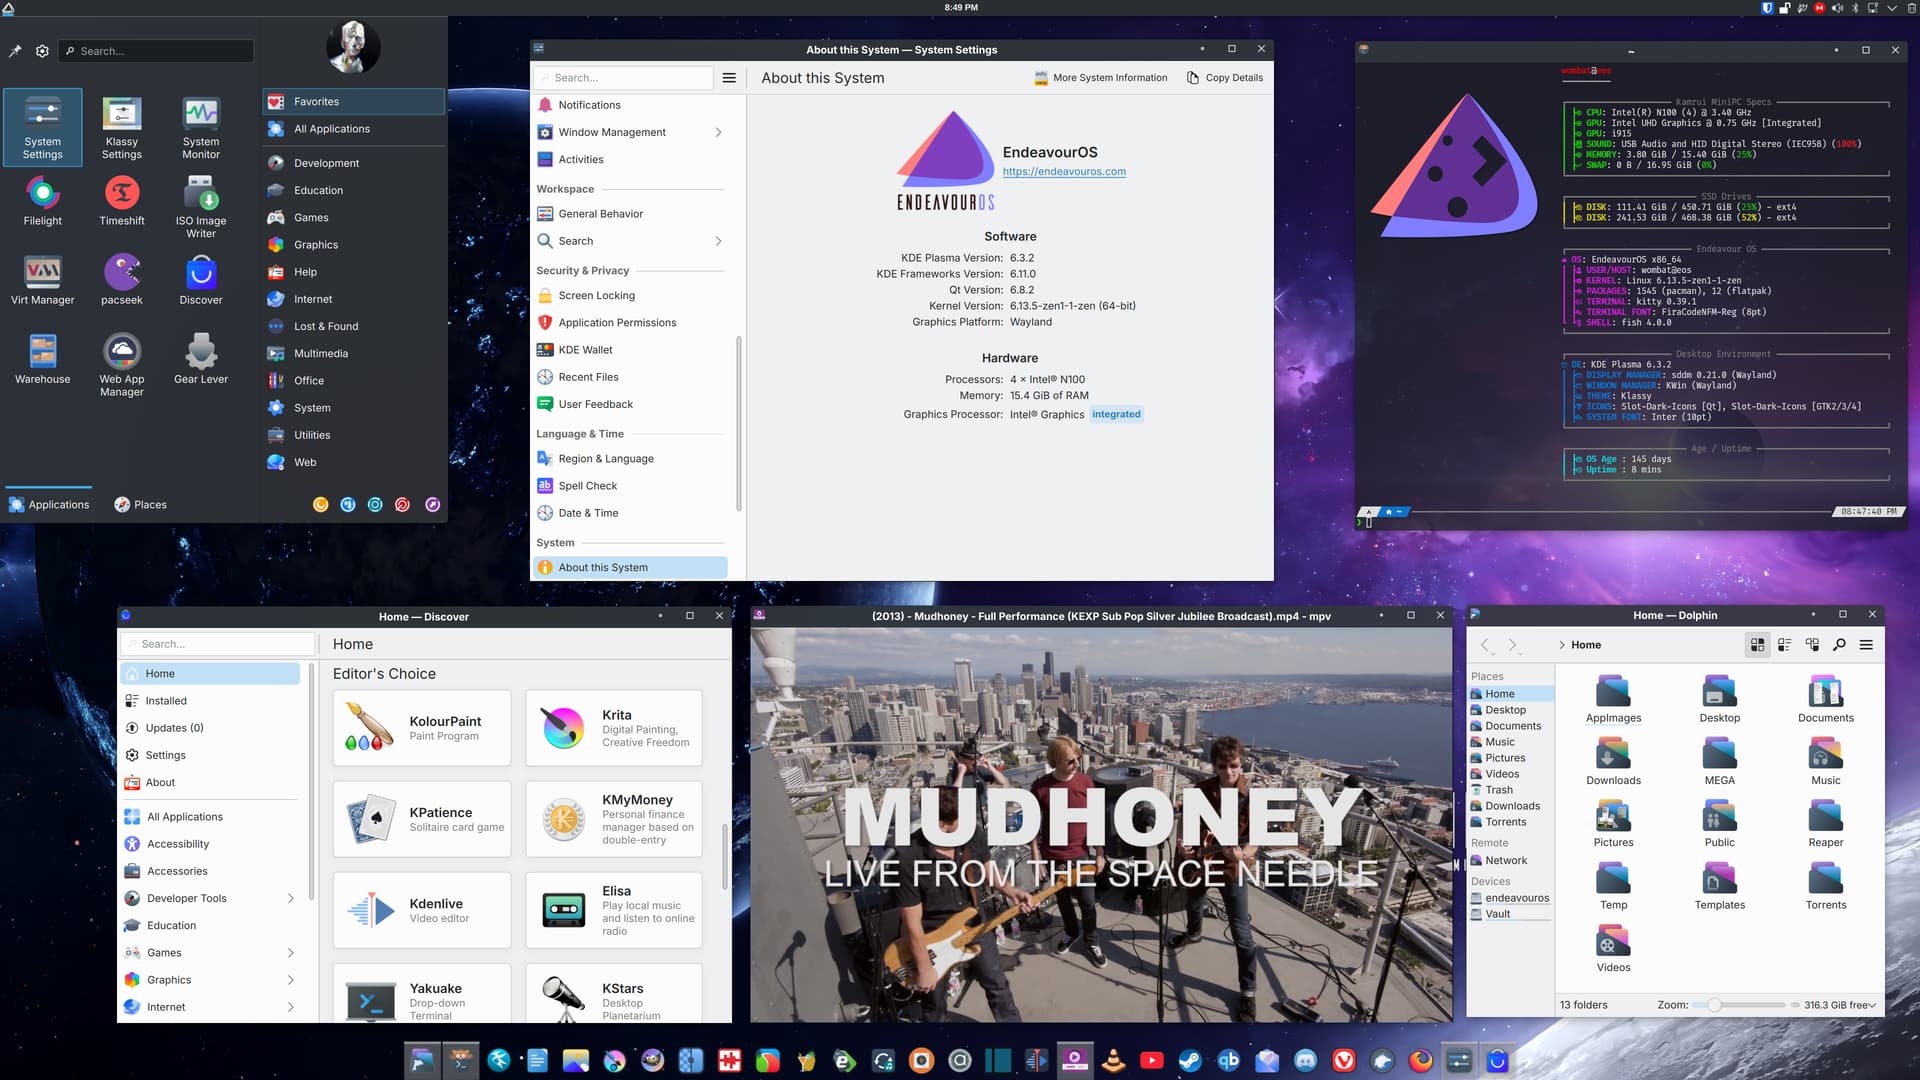Launch Steam from the dock
The height and width of the screenshot is (1080, 1920).
(x=1190, y=1061)
